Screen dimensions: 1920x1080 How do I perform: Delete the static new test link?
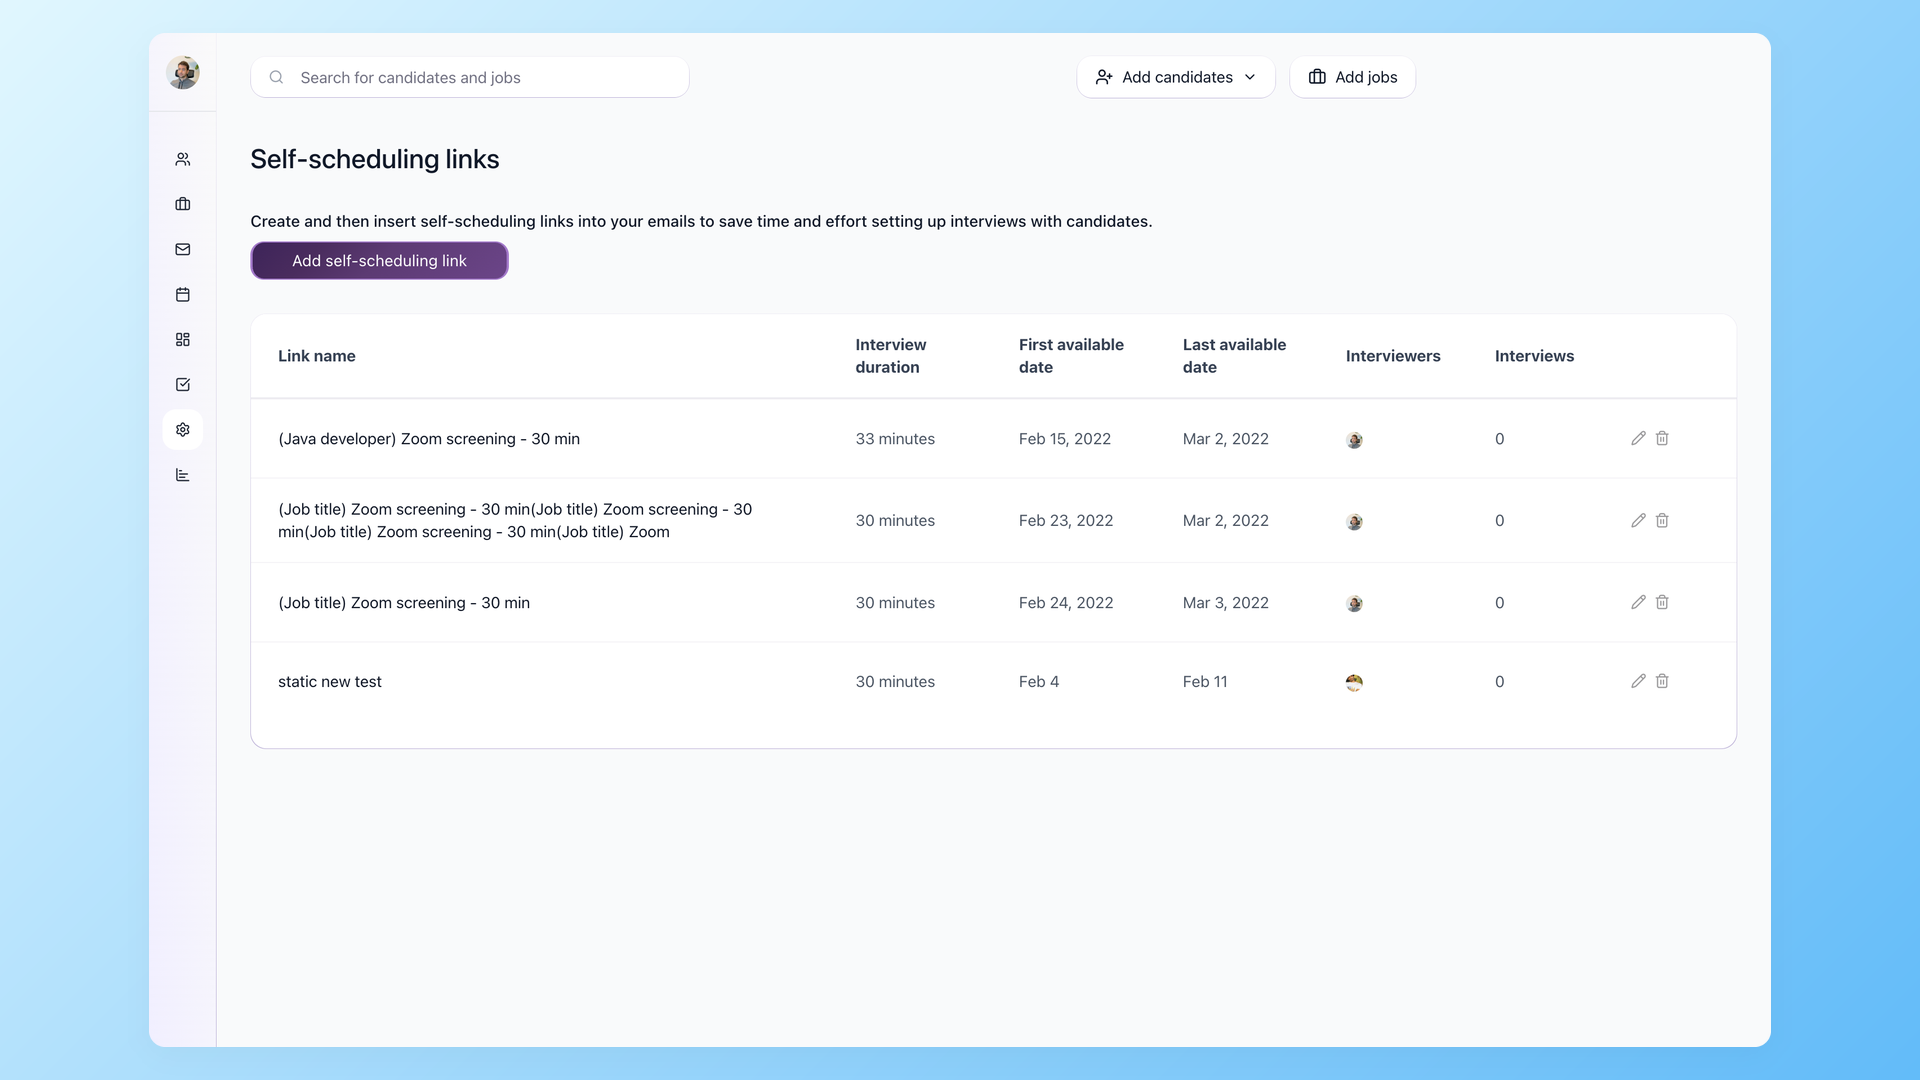pyautogui.click(x=1662, y=681)
